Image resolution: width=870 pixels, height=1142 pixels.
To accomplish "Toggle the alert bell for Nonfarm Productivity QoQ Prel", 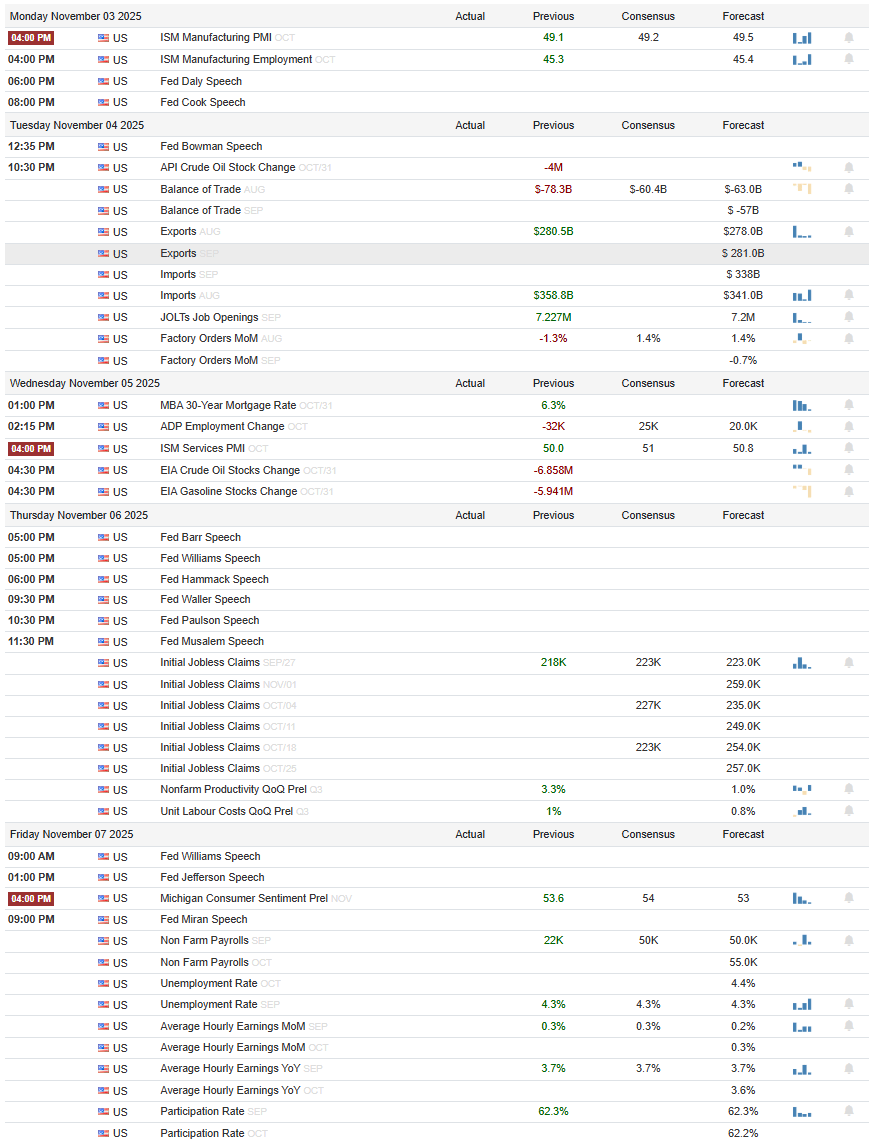I will (x=849, y=789).
